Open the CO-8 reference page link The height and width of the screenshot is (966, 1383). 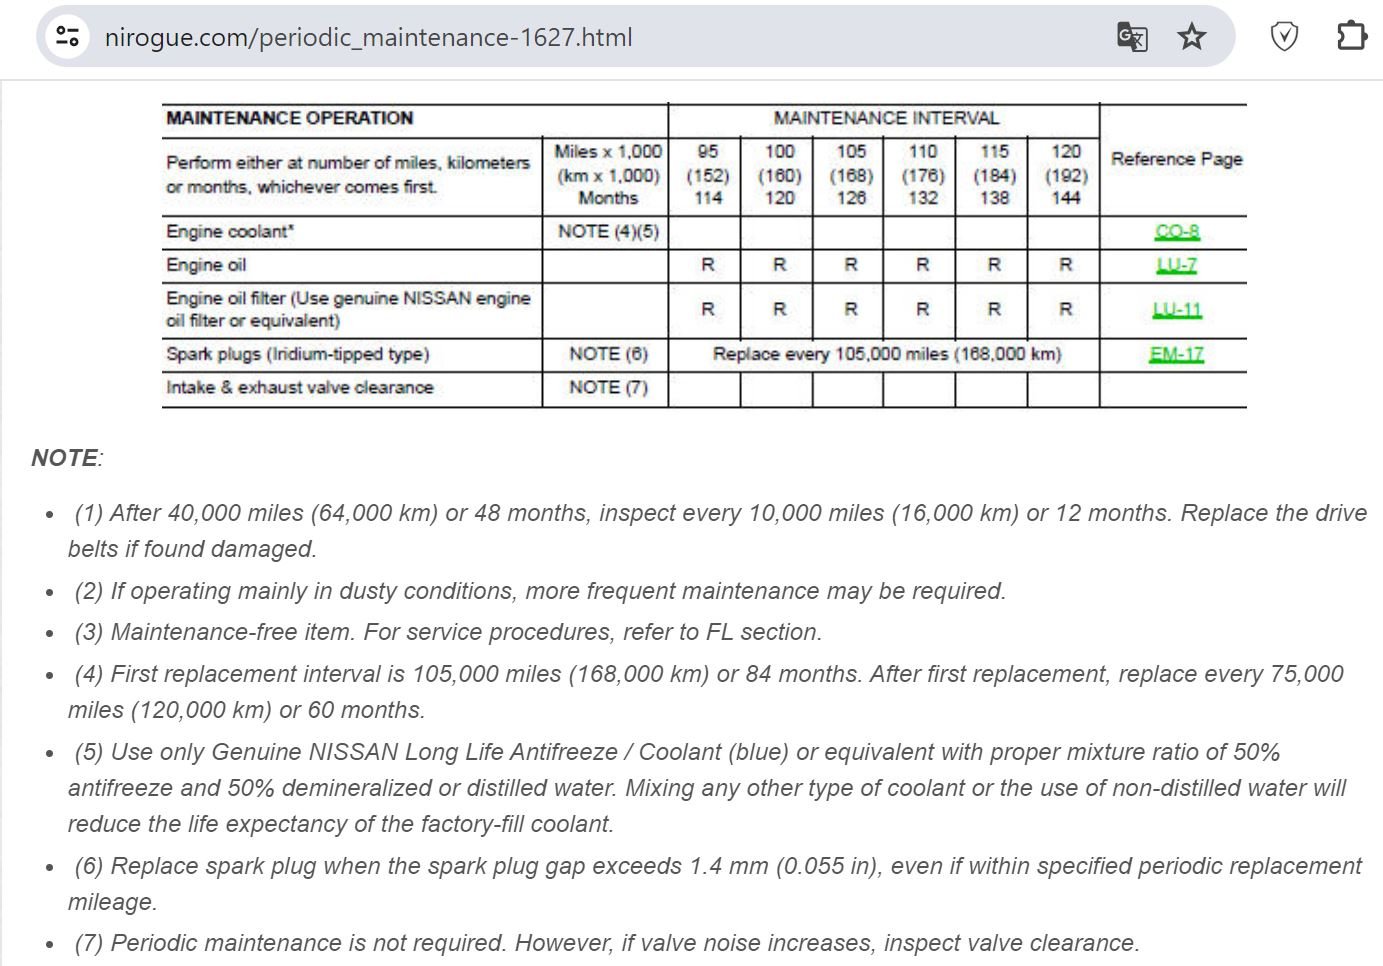point(1177,232)
